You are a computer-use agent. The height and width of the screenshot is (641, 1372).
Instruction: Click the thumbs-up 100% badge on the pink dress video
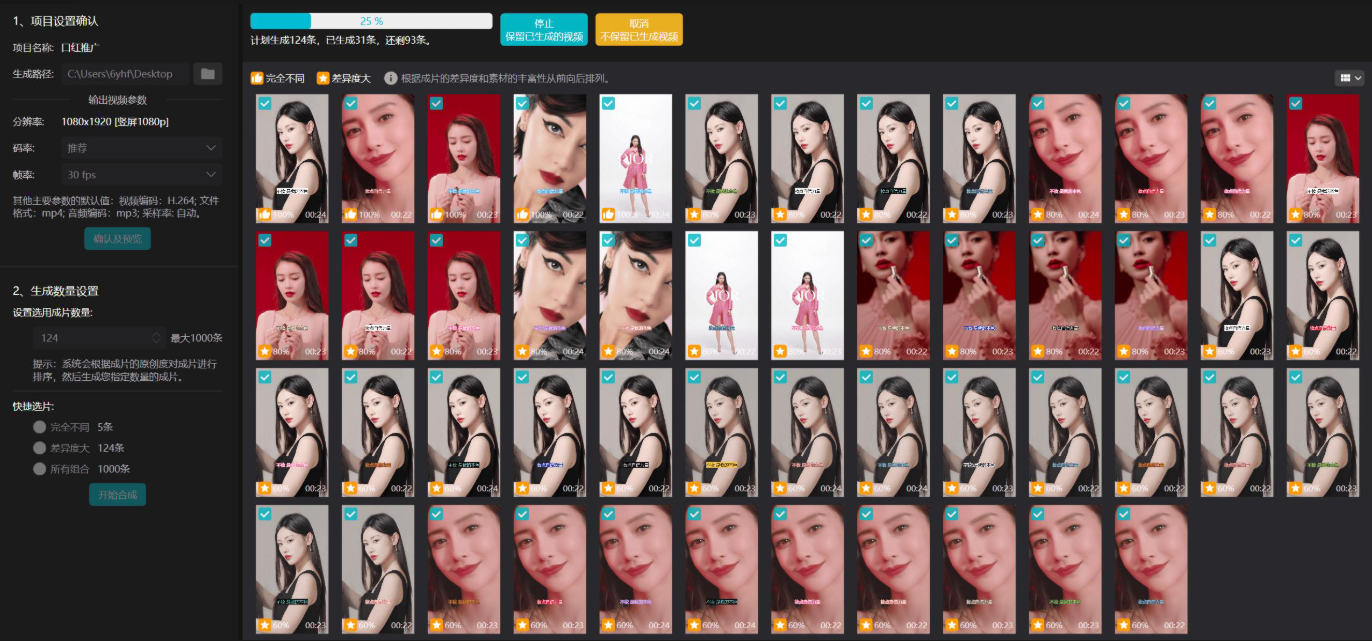[608, 214]
